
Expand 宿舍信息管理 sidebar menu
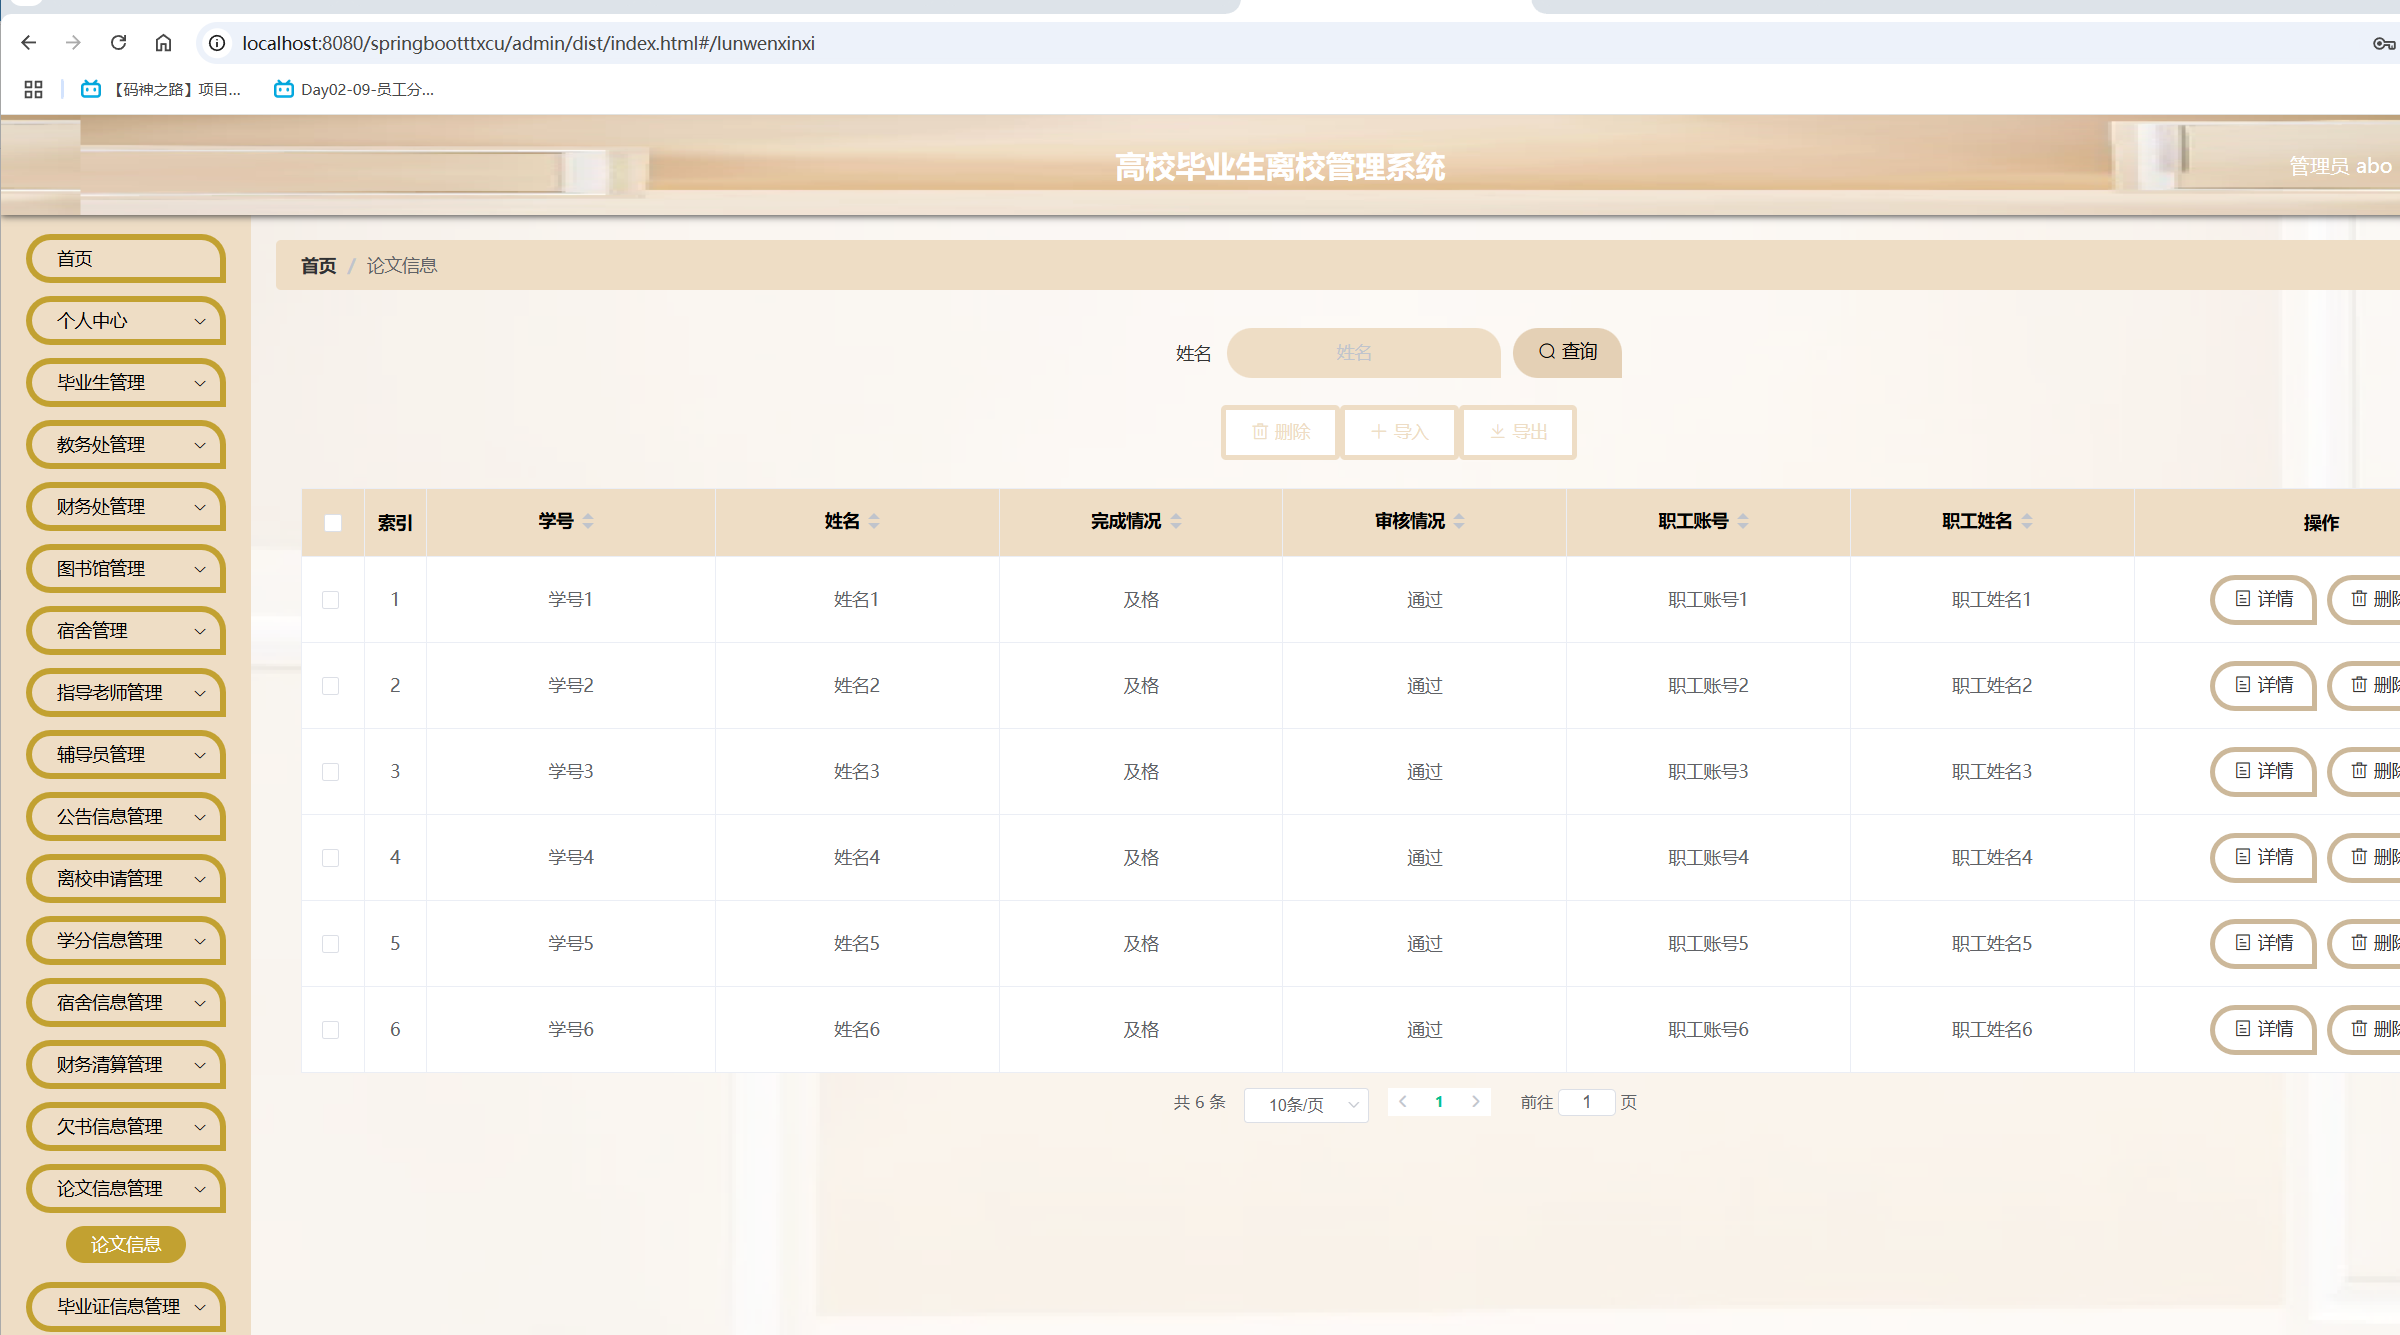[126, 1003]
